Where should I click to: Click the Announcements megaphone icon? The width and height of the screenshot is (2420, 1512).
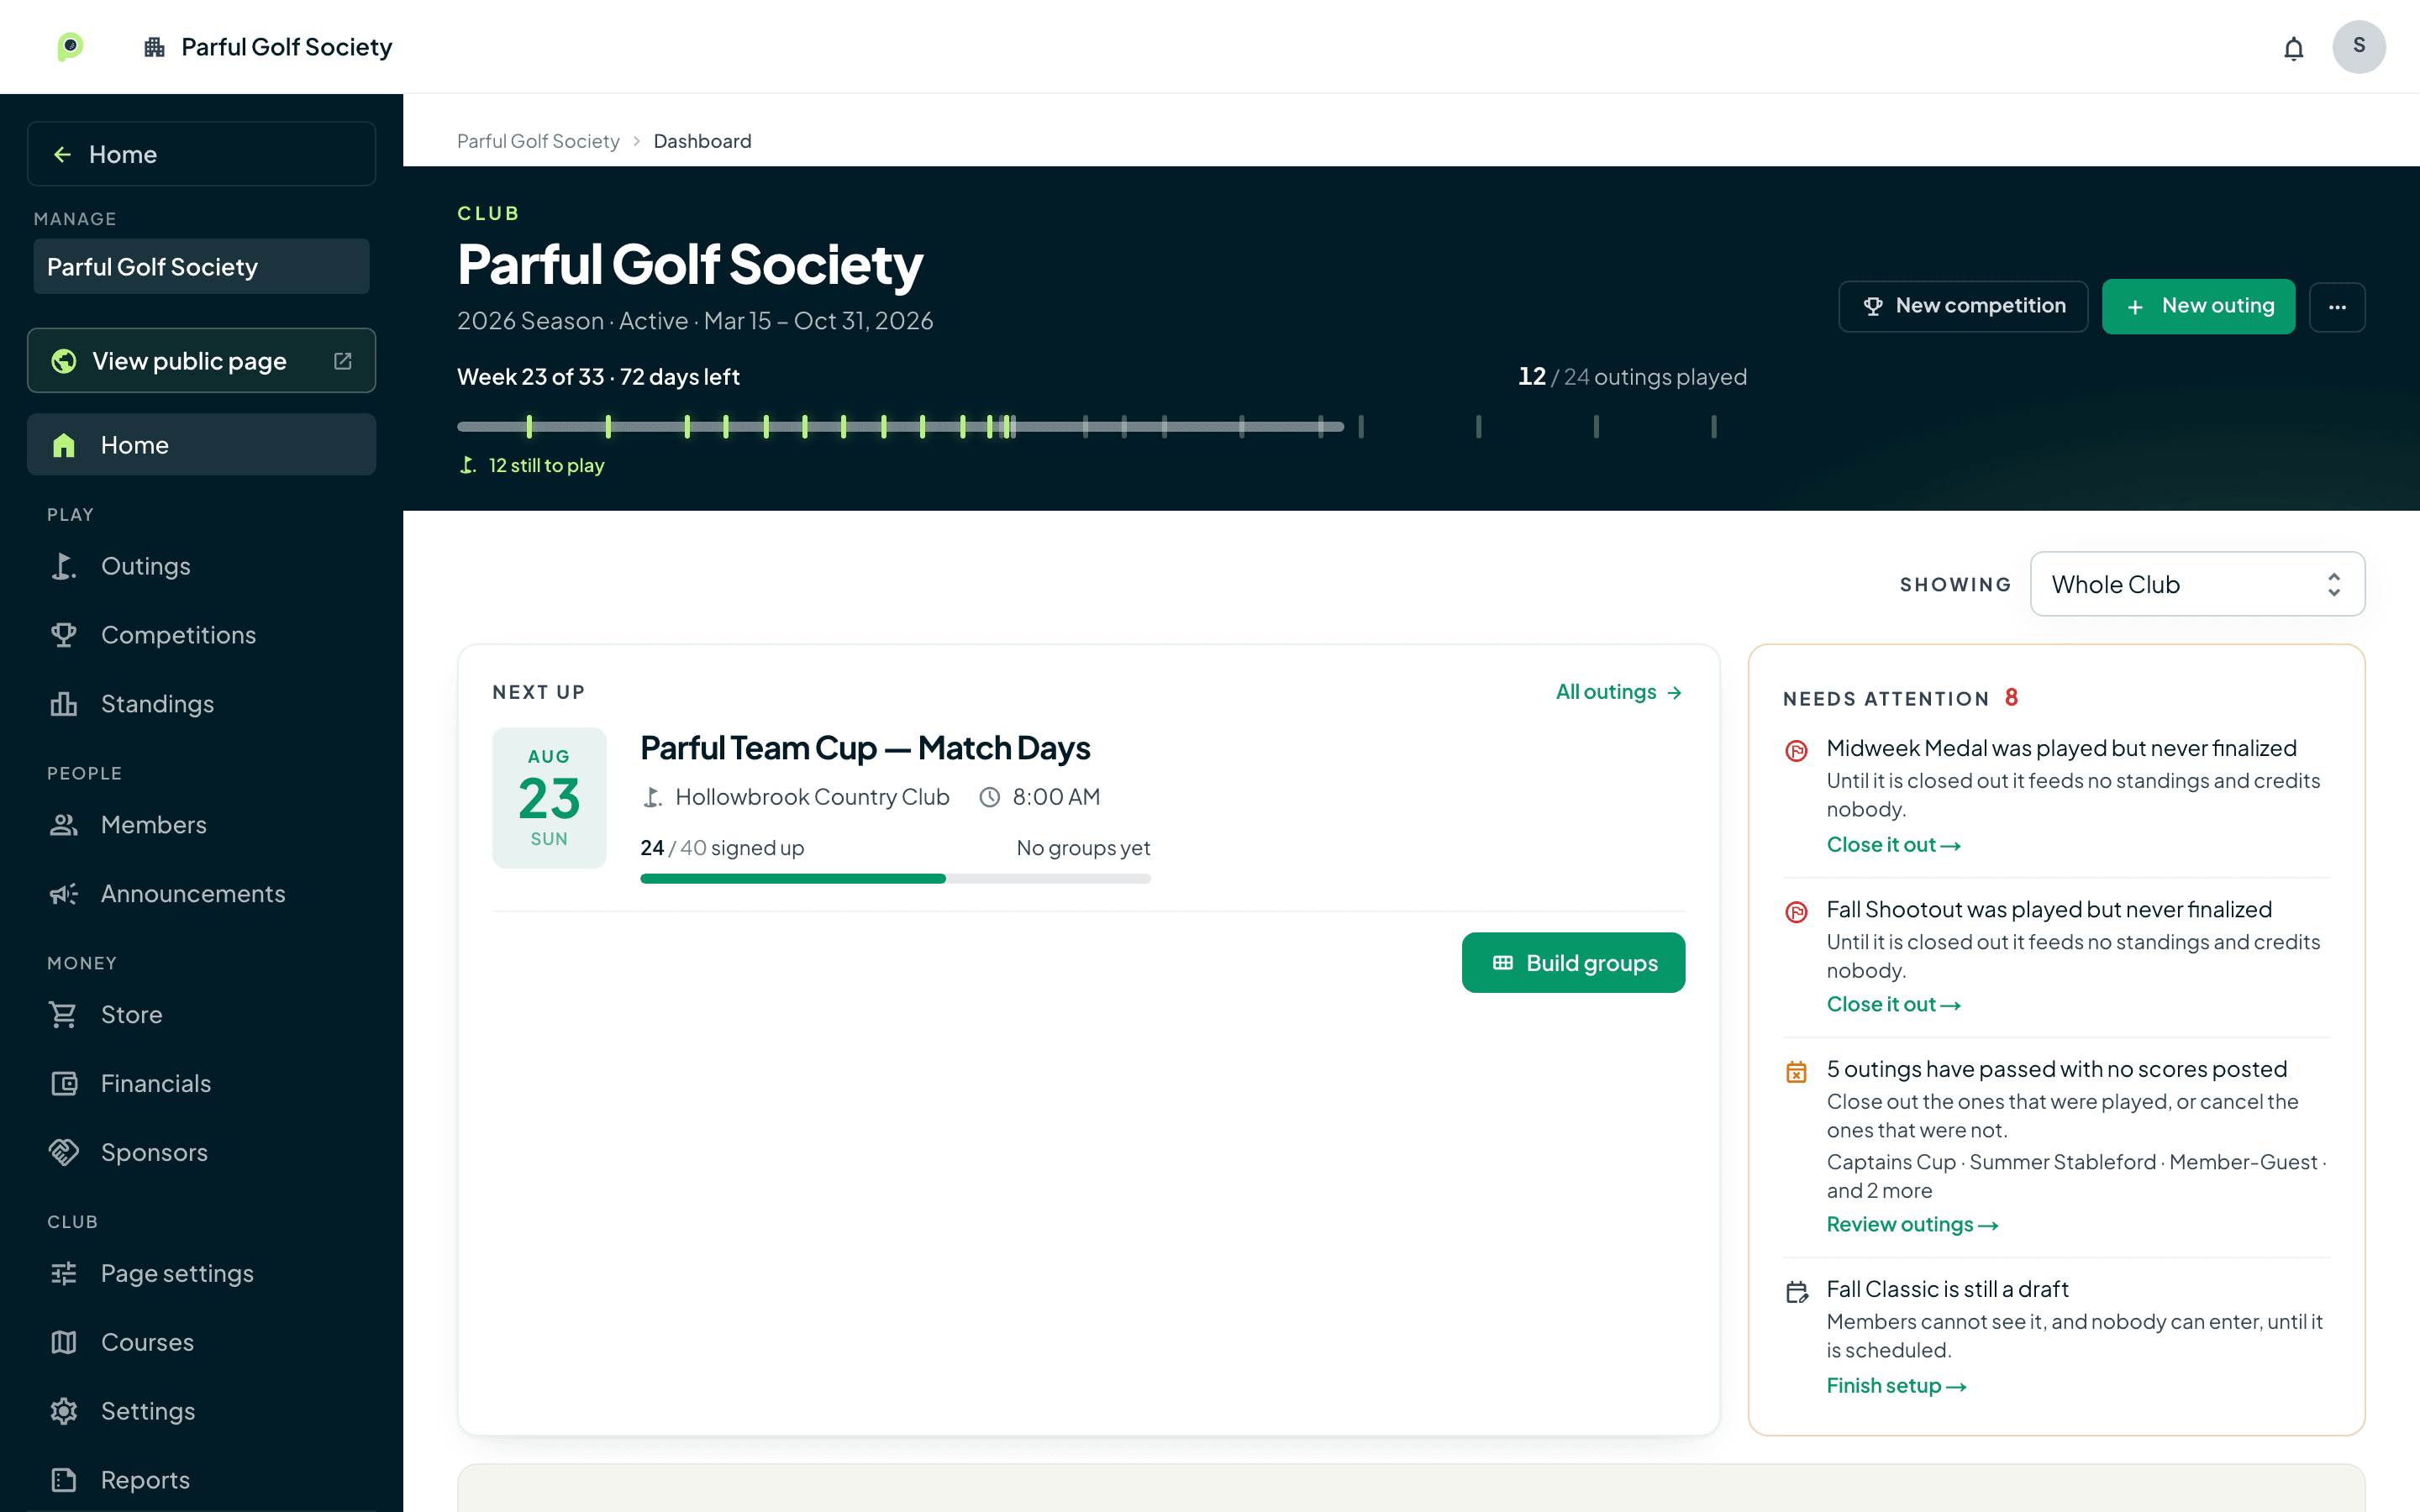click(x=64, y=894)
